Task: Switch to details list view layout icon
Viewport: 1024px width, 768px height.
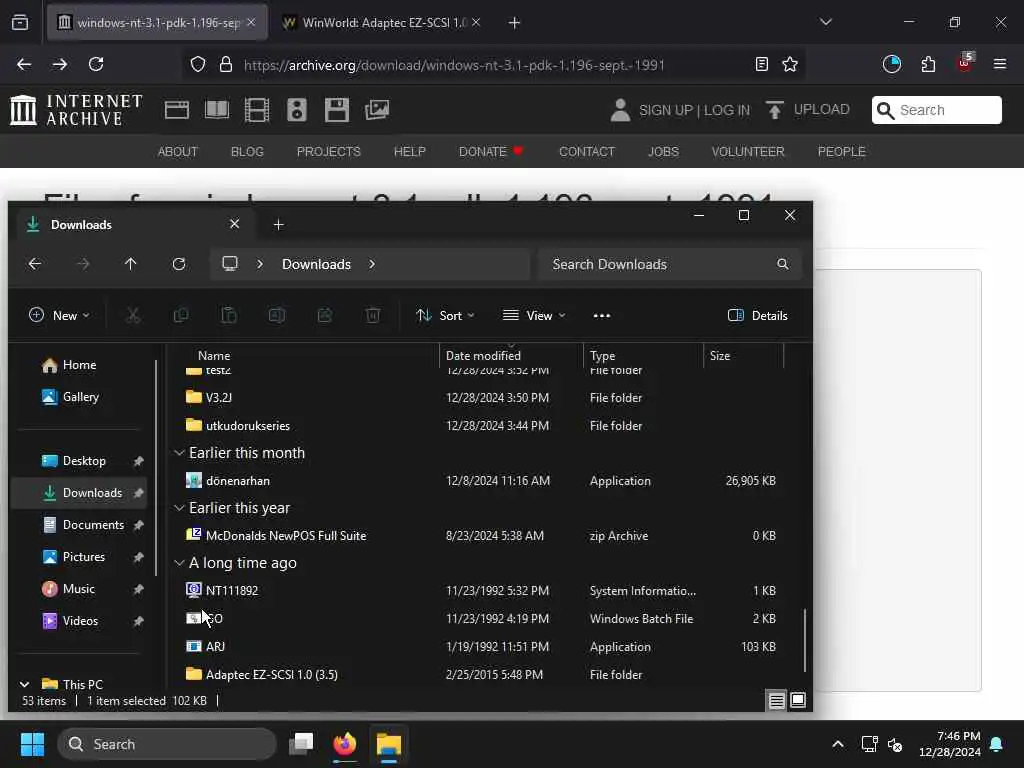Action: [x=776, y=701]
